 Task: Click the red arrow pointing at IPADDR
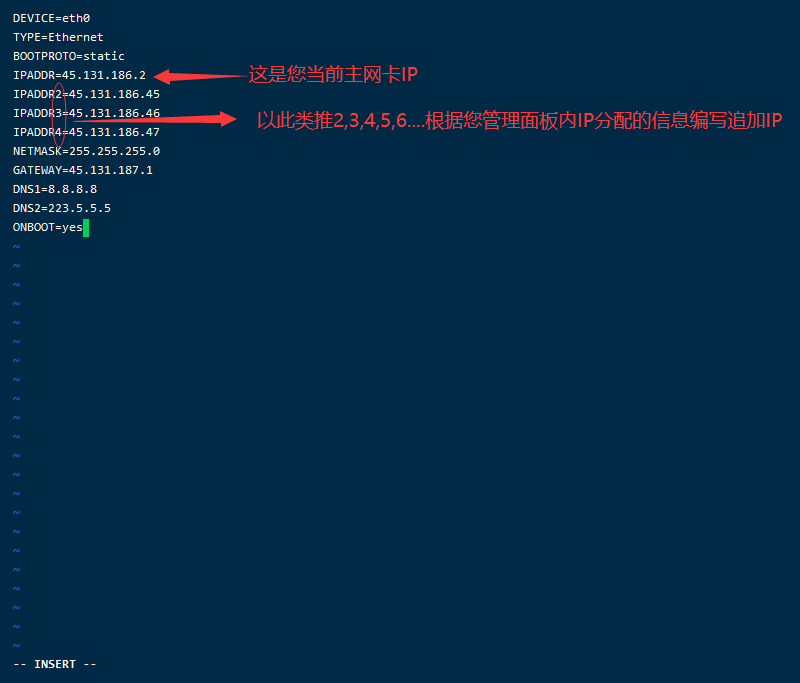click(x=200, y=77)
